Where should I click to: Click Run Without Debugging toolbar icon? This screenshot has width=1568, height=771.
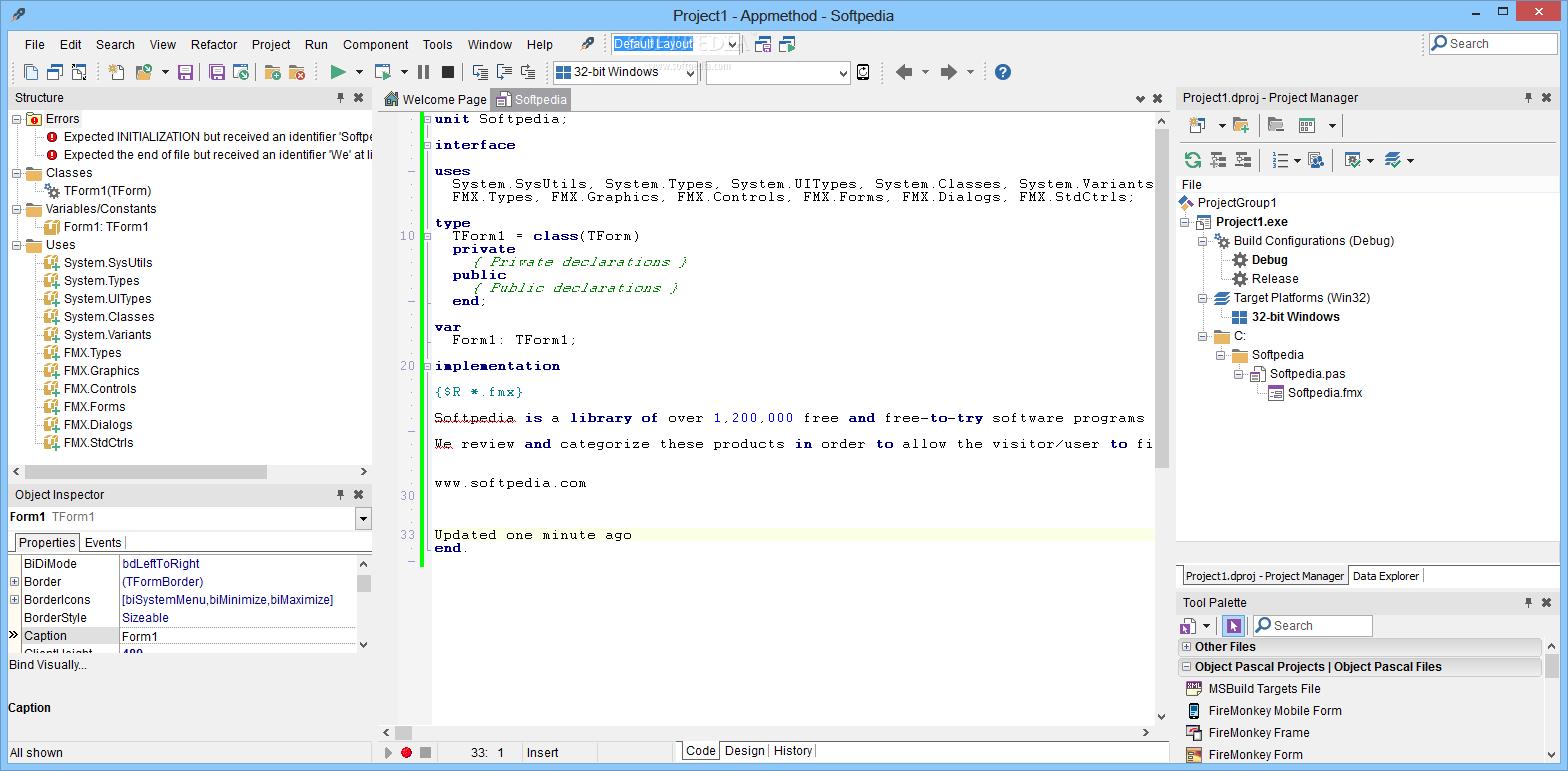(383, 72)
